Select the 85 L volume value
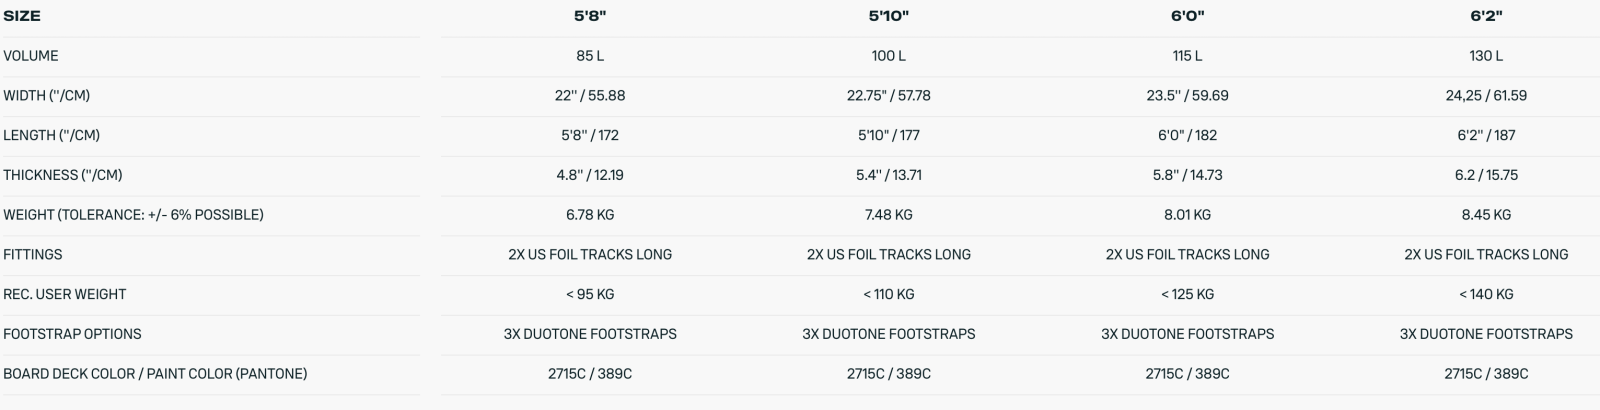 pos(589,56)
